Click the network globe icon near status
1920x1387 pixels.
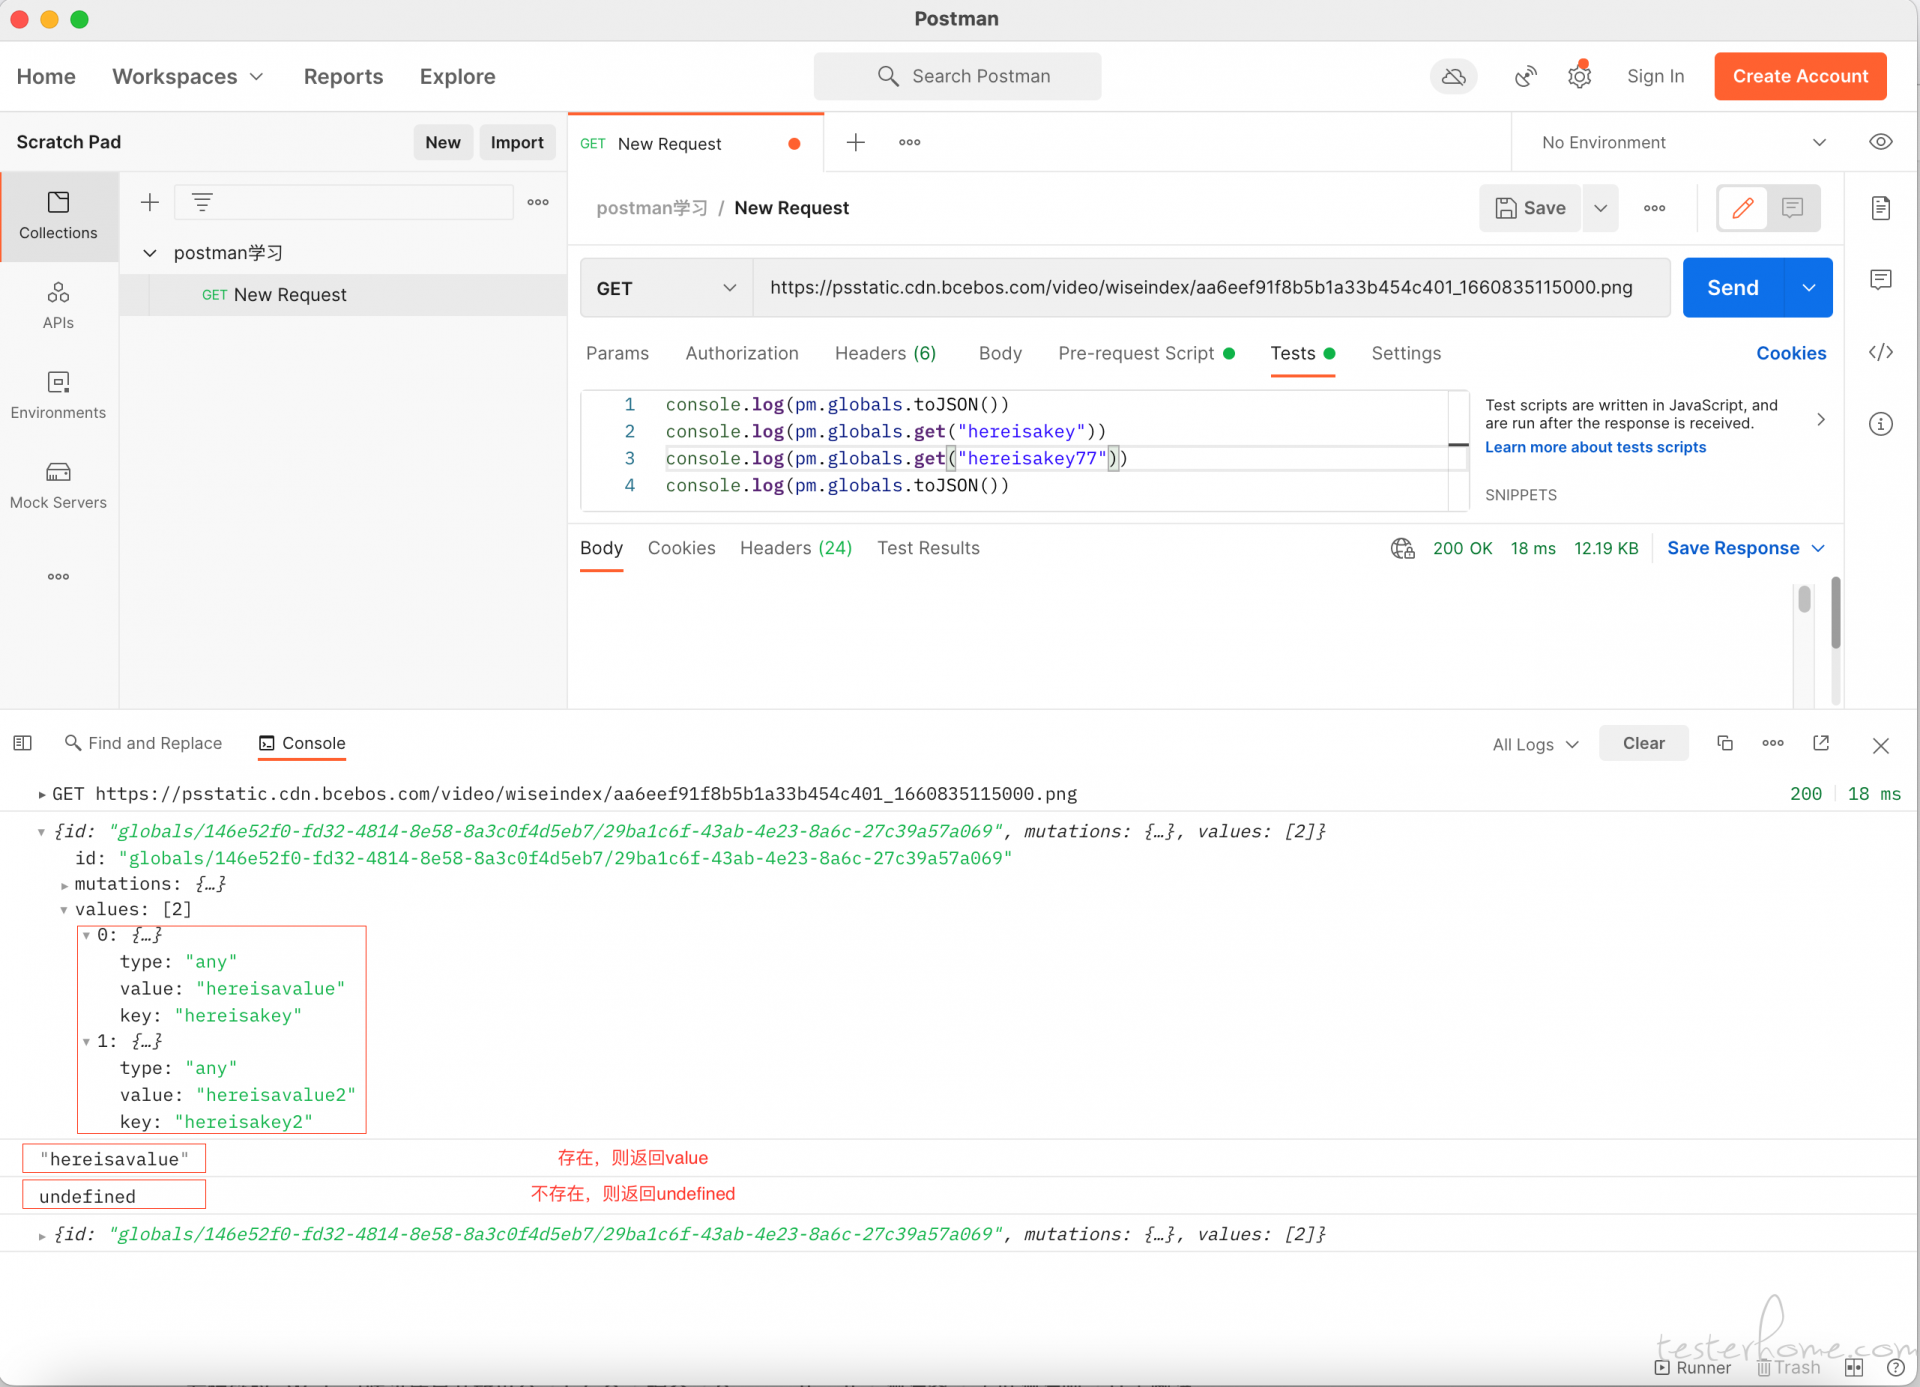1402,548
